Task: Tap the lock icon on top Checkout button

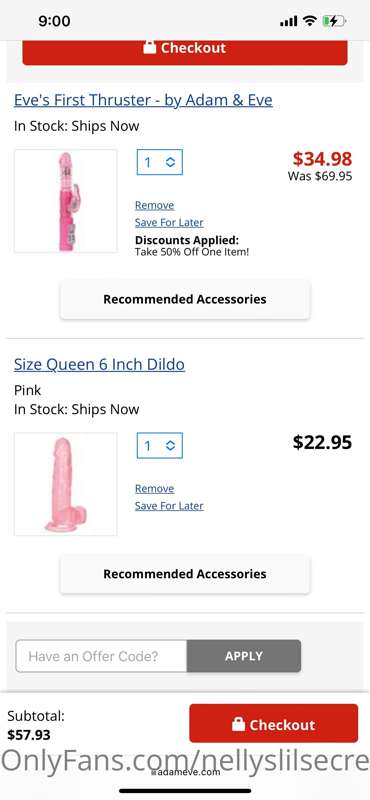Action: (x=149, y=47)
